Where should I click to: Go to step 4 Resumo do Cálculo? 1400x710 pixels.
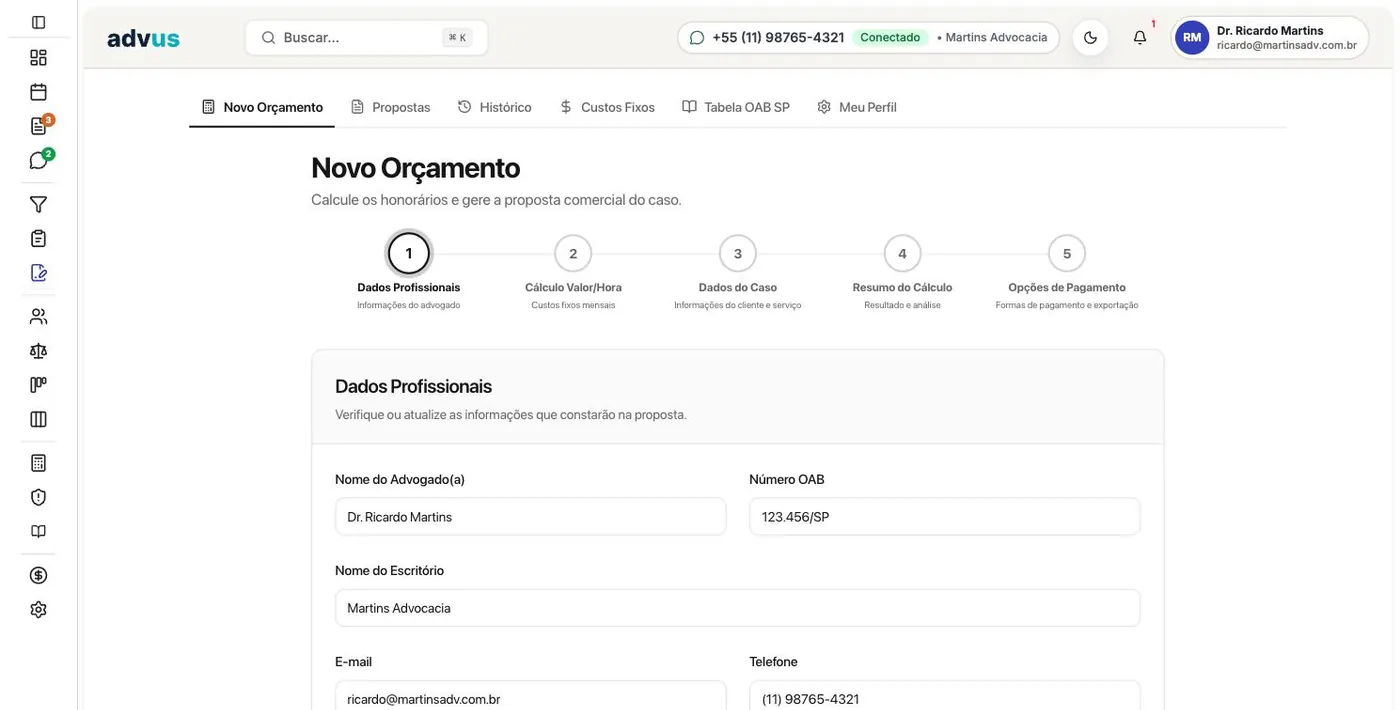coord(902,254)
